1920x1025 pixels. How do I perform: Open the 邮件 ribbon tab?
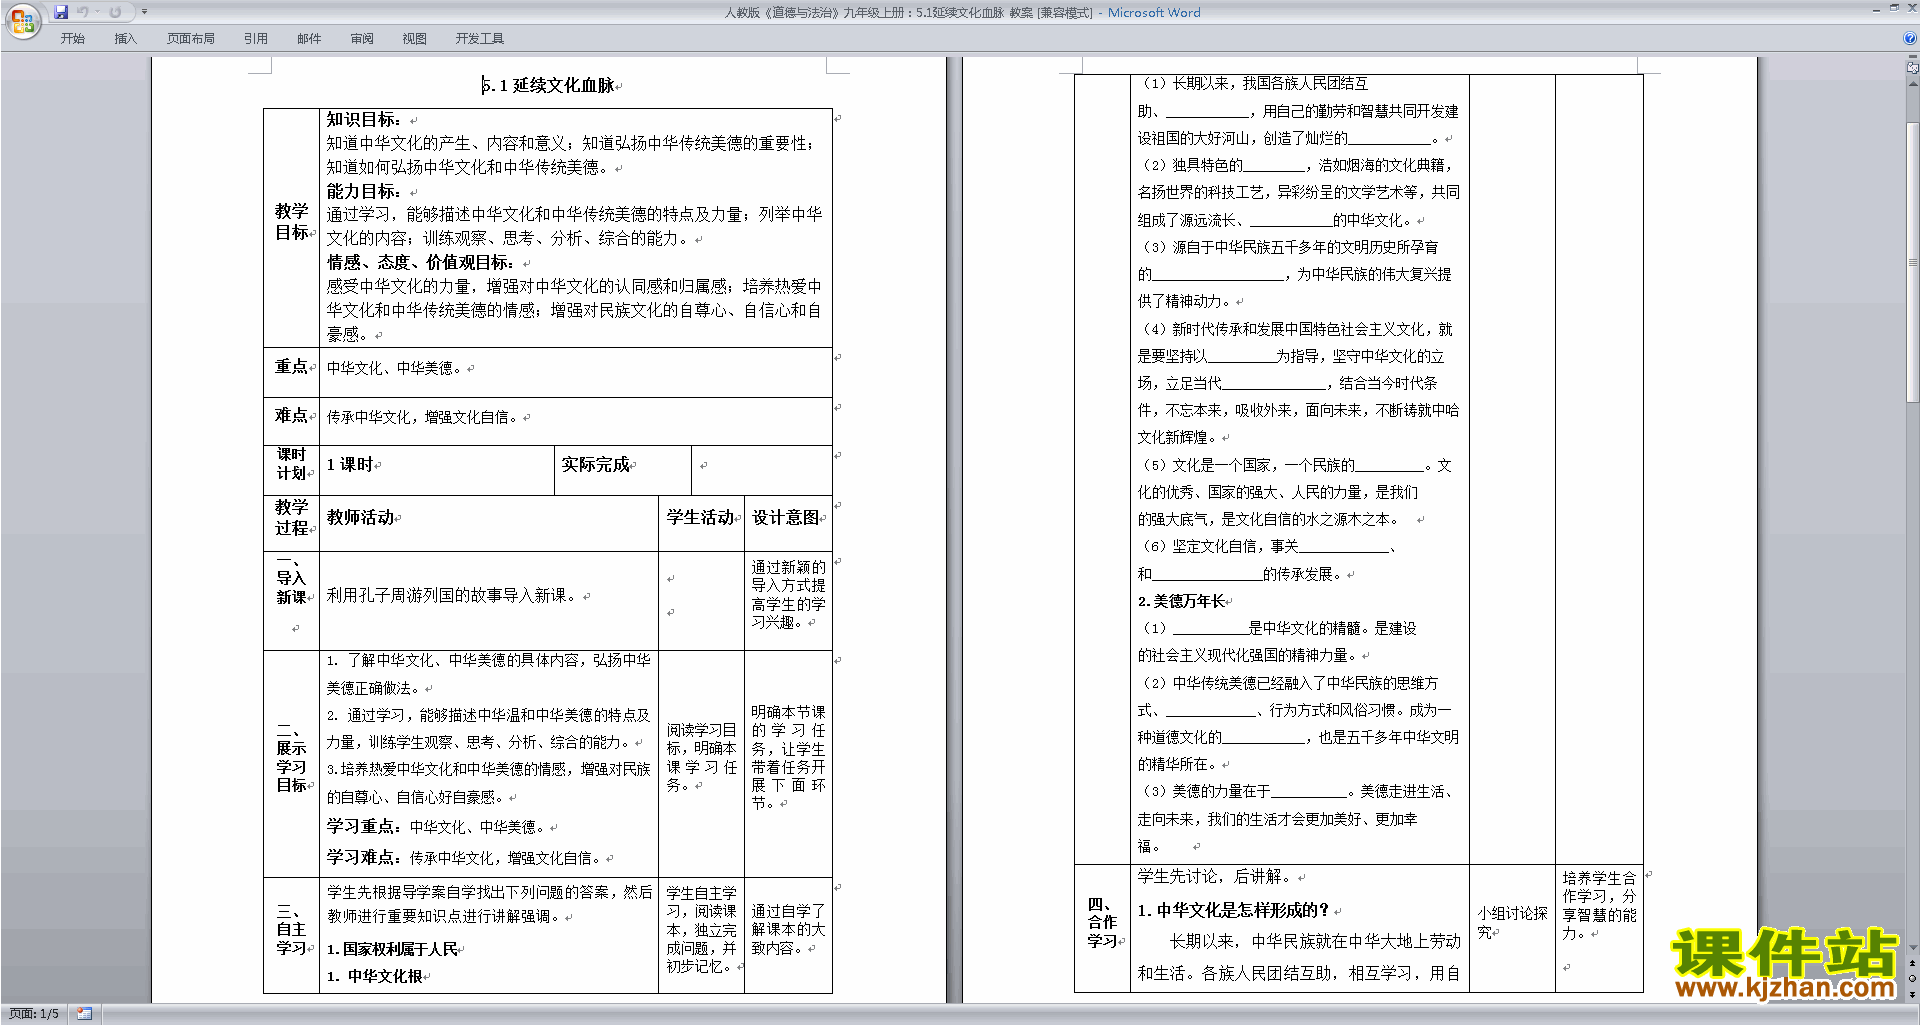click(x=309, y=39)
